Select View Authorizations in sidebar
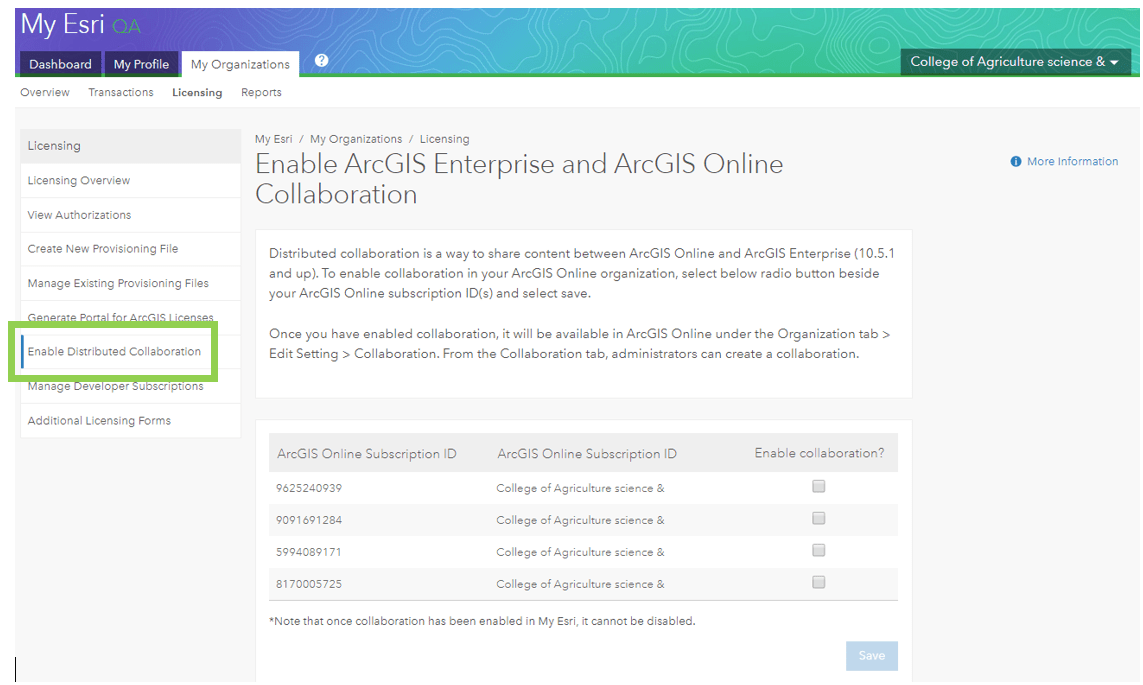Image resolution: width=1143 pixels, height=685 pixels. tap(130, 215)
